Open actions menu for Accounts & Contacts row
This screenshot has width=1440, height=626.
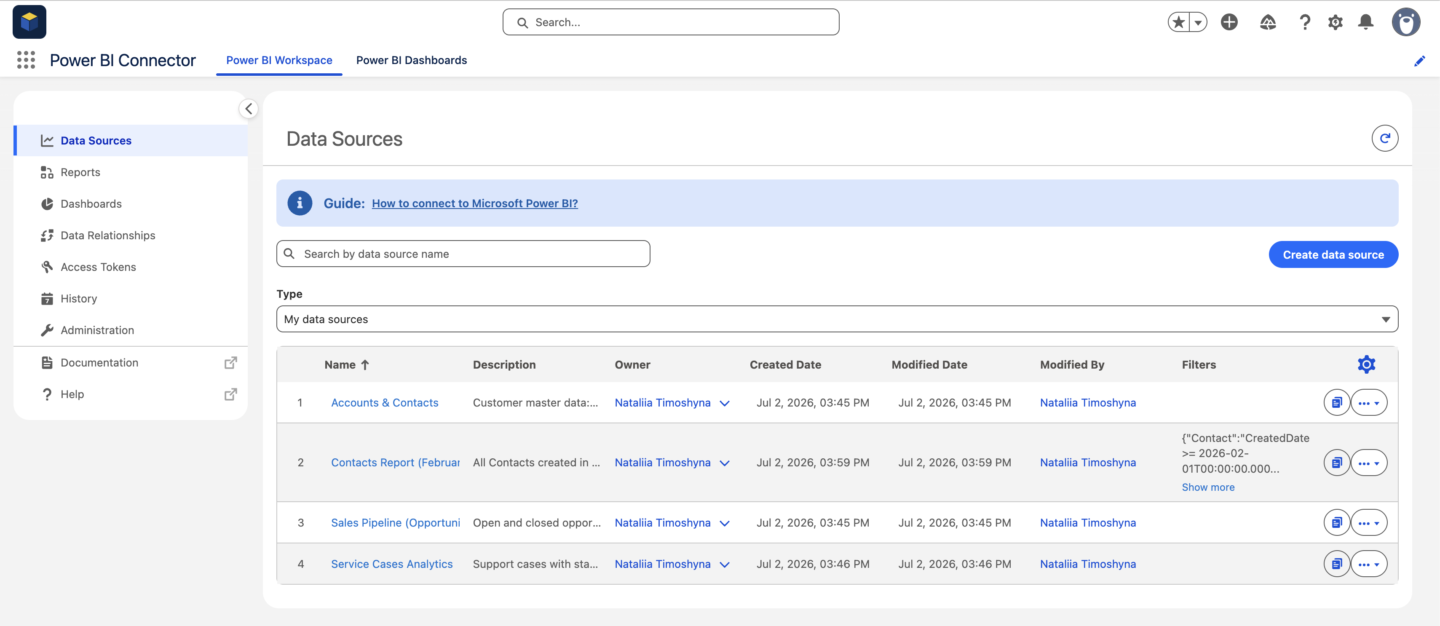click(1369, 403)
